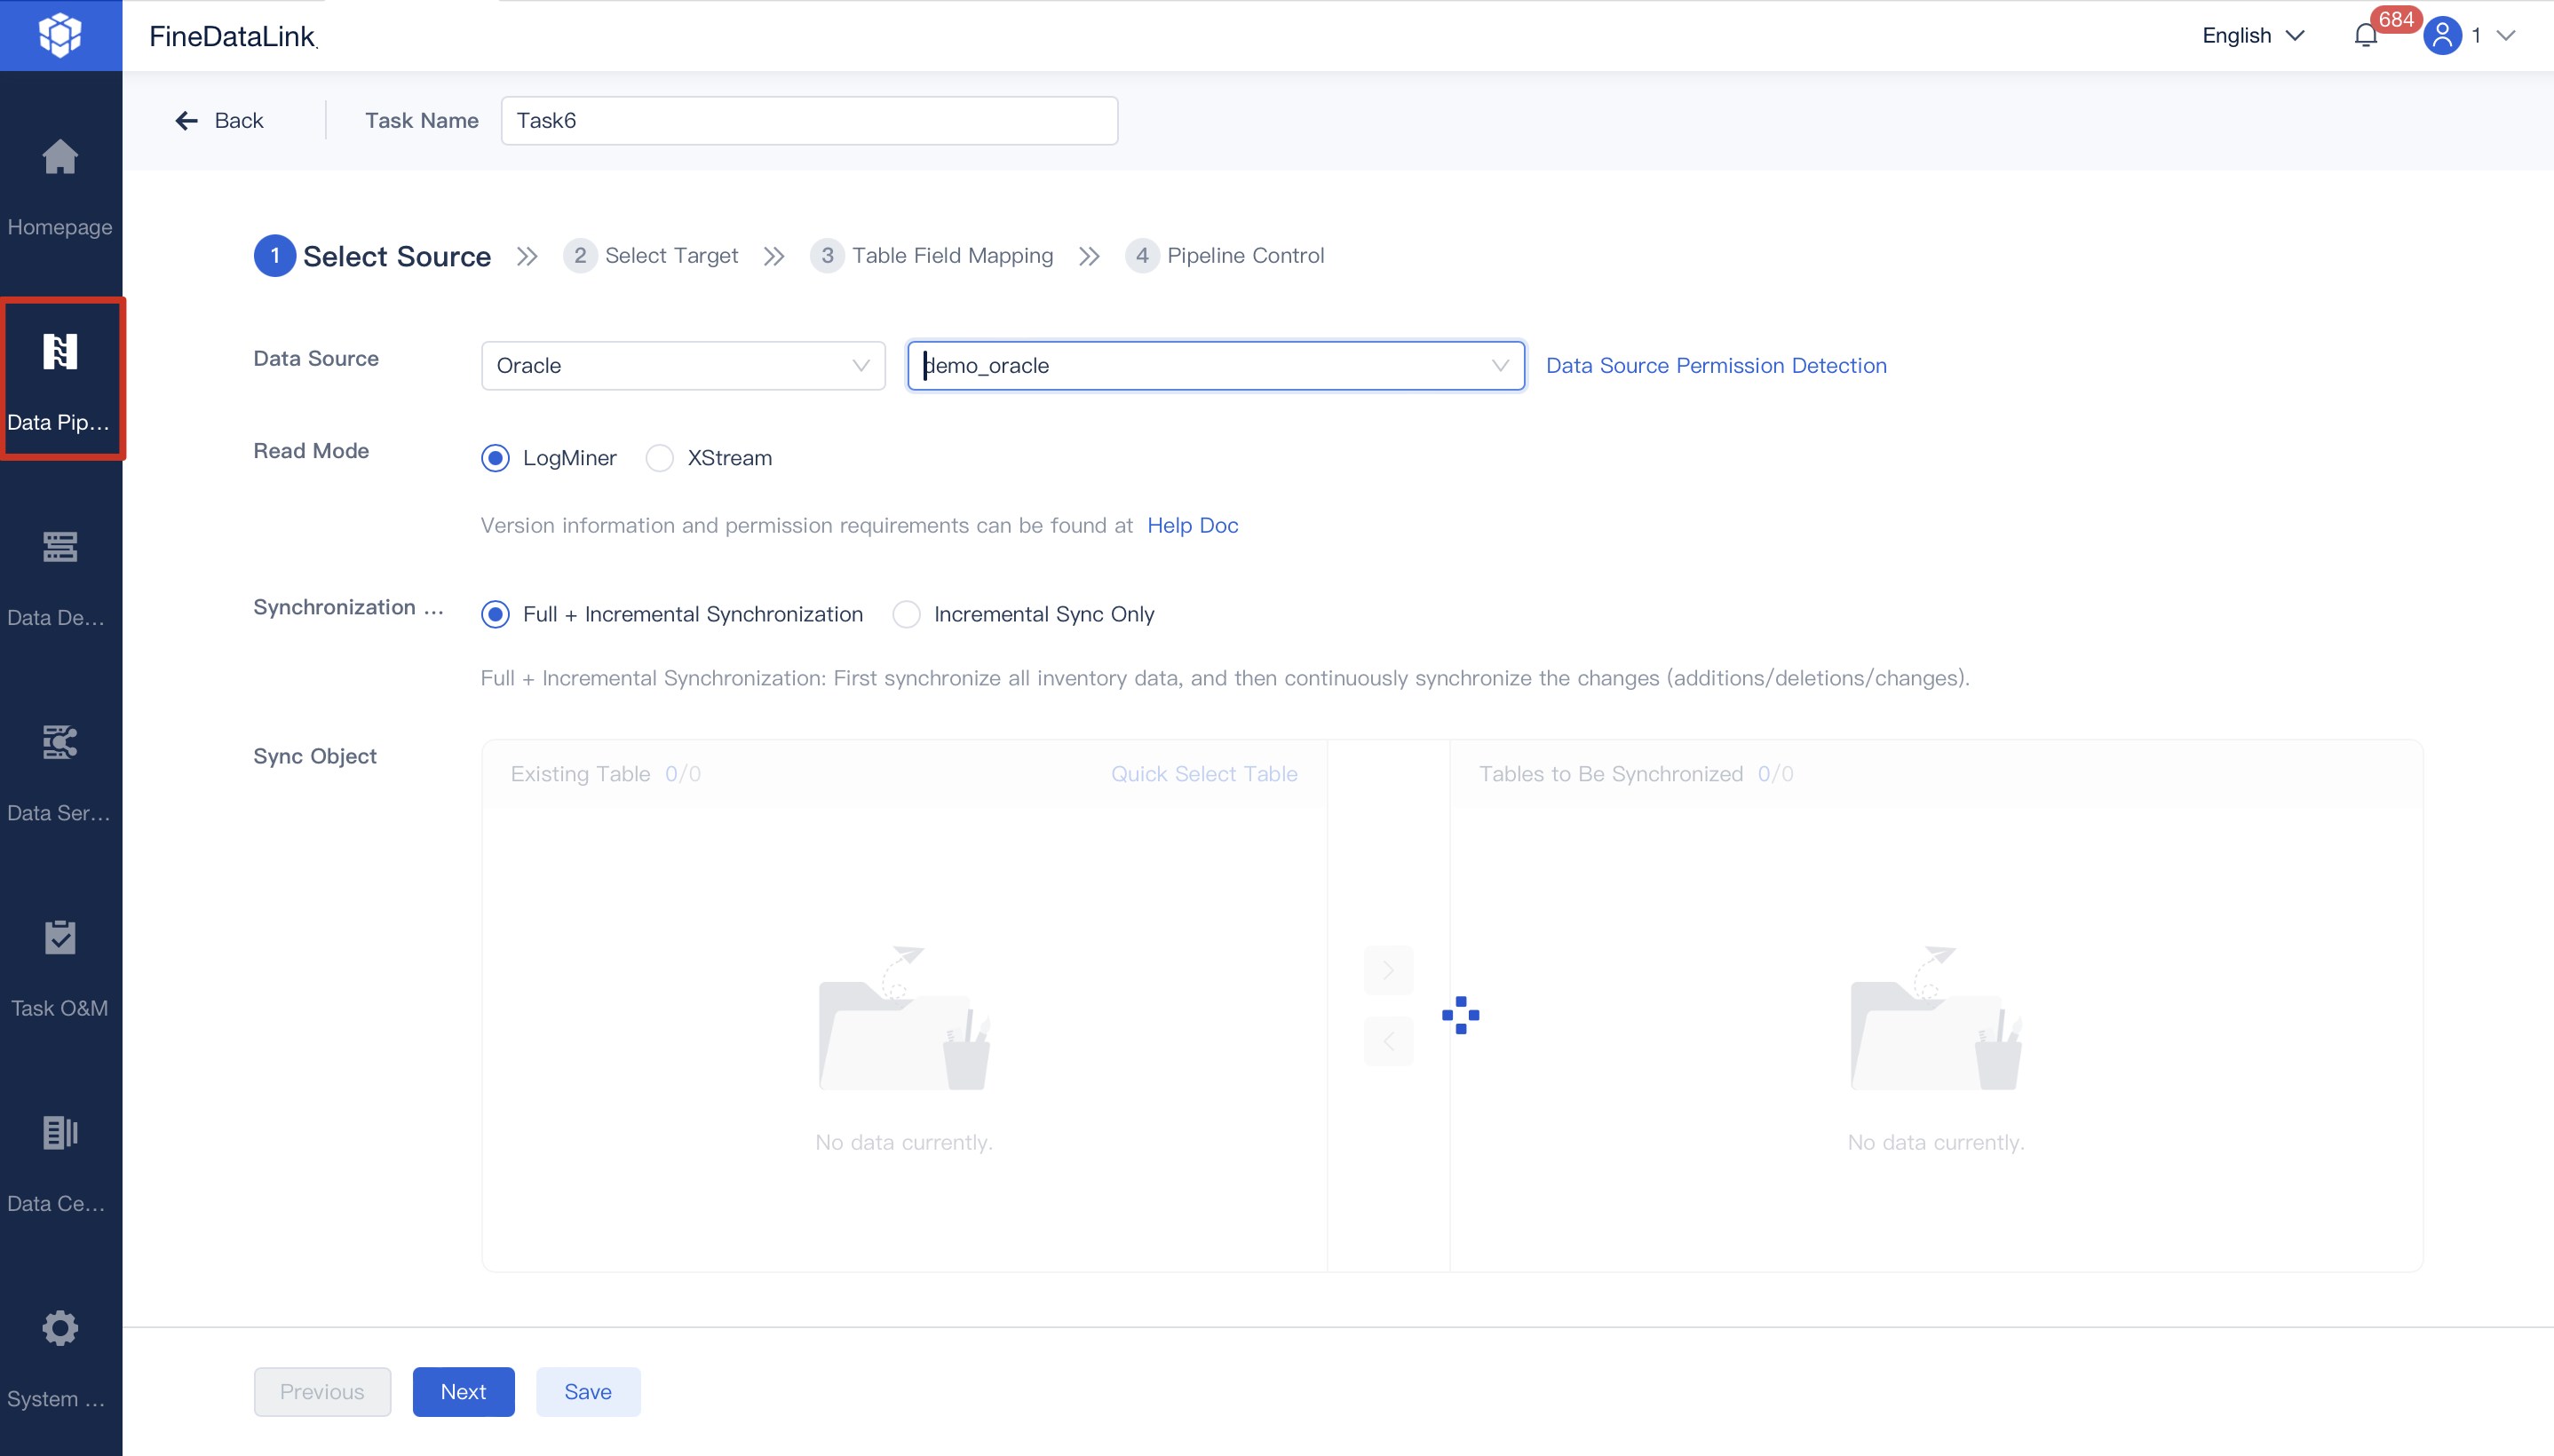Image resolution: width=2554 pixels, height=1456 pixels.
Task: Select XStream read mode
Action: click(x=659, y=457)
